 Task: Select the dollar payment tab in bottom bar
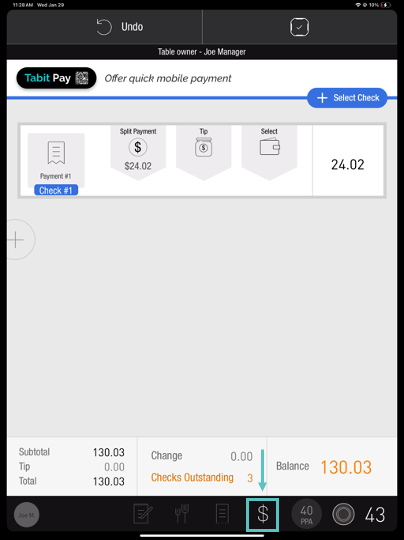tap(262, 514)
